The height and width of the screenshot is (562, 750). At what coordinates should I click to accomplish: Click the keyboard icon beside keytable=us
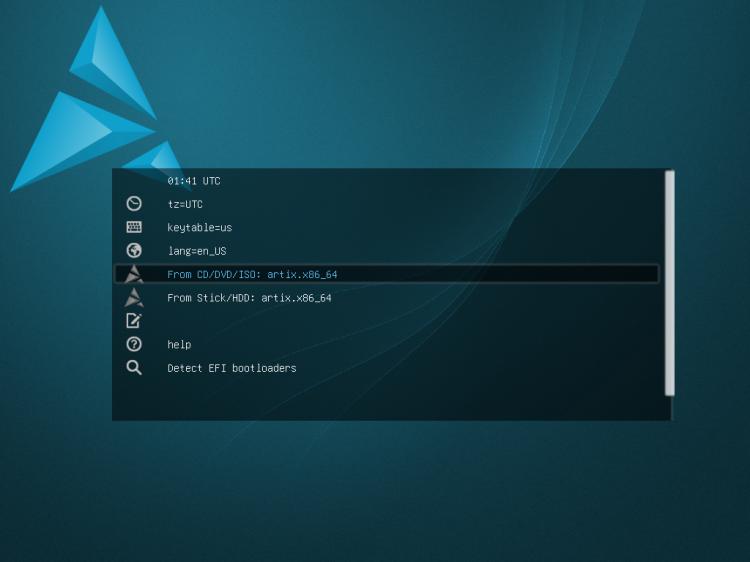(x=134, y=227)
